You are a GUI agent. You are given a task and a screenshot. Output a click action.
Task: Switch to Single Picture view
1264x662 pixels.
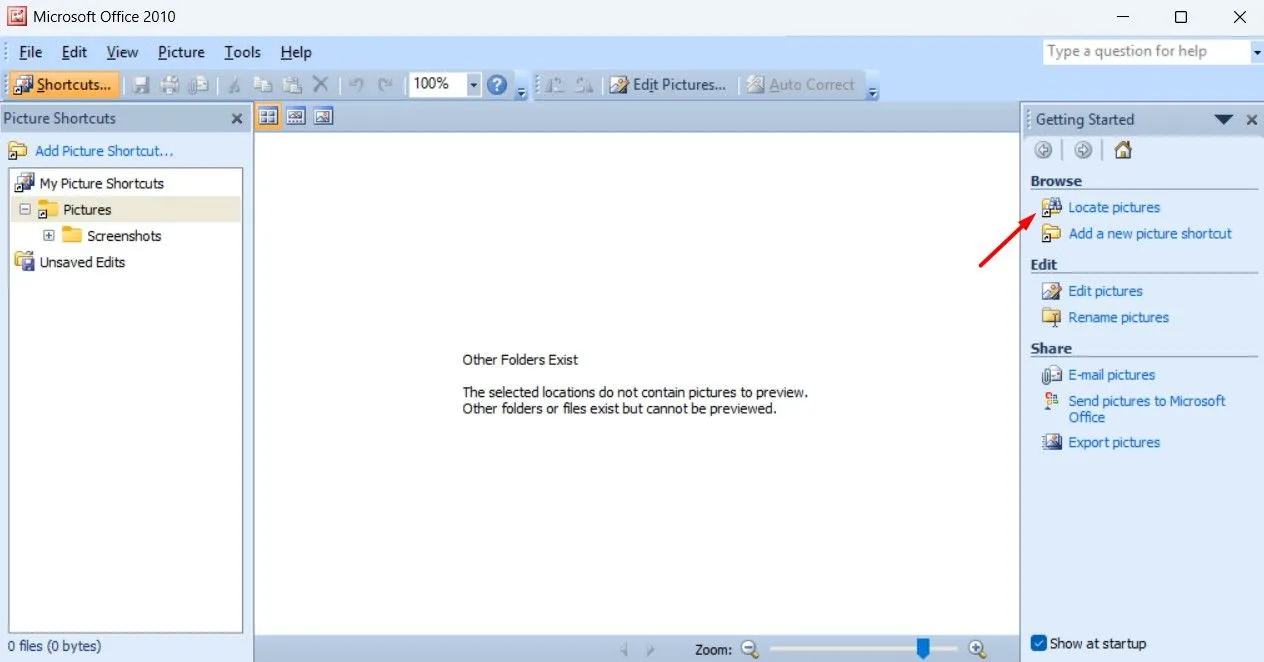point(321,116)
